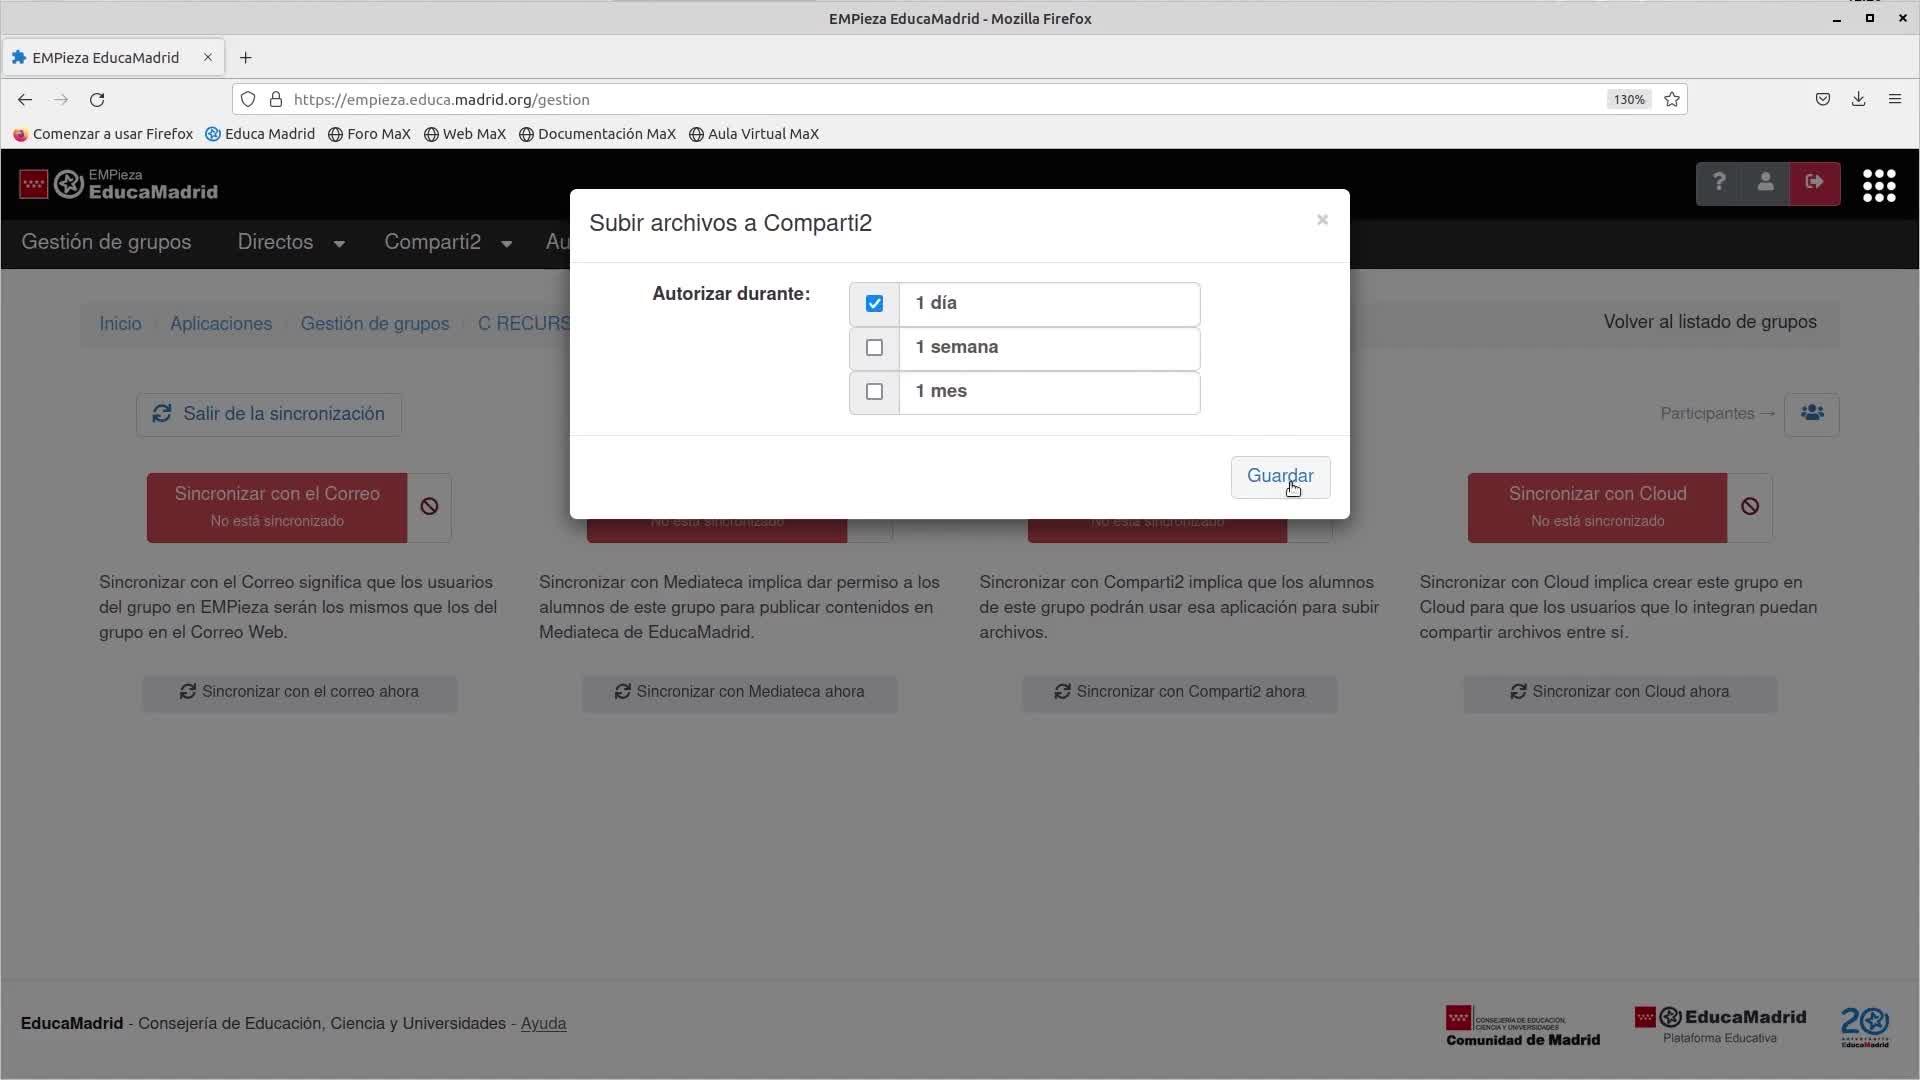Expand the Comparti2 dropdown menu
The width and height of the screenshot is (1920, 1080).
pyautogui.click(x=447, y=243)
